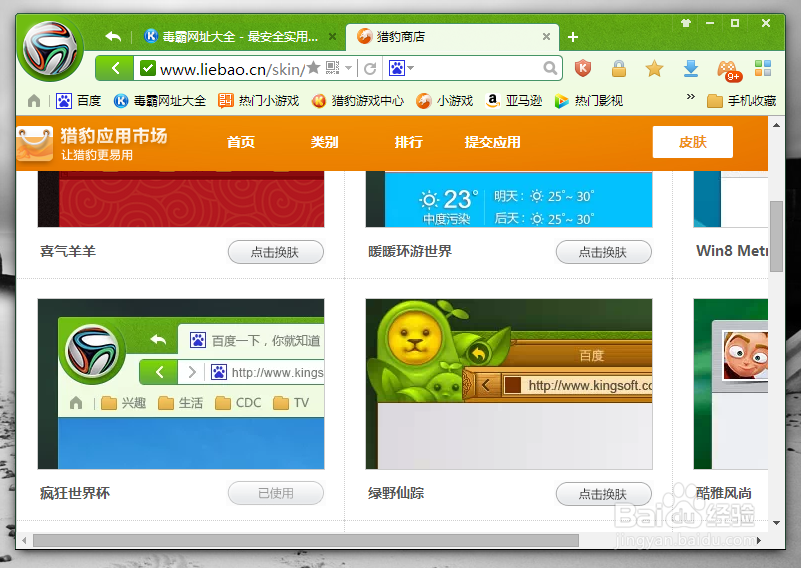
Task: Open the 百度 bookmark
Action: tap(79, 101)
